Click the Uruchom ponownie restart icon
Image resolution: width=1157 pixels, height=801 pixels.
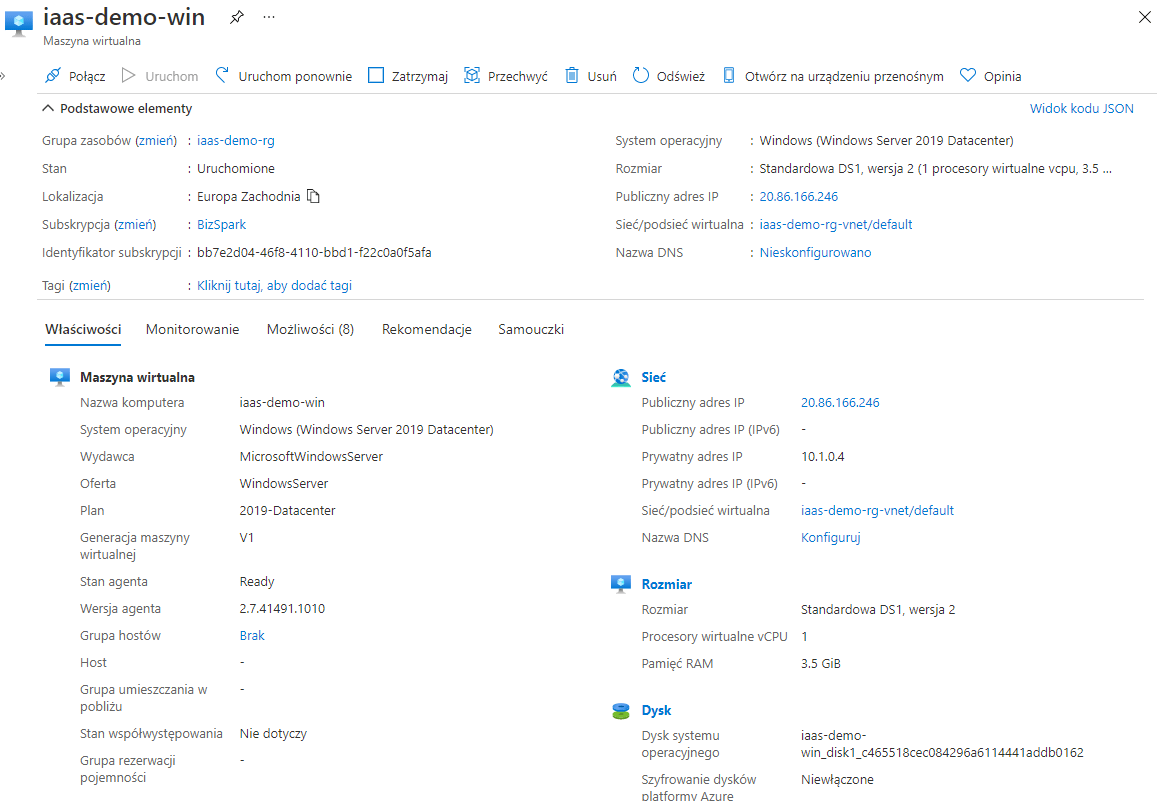(x=222, y=75)
